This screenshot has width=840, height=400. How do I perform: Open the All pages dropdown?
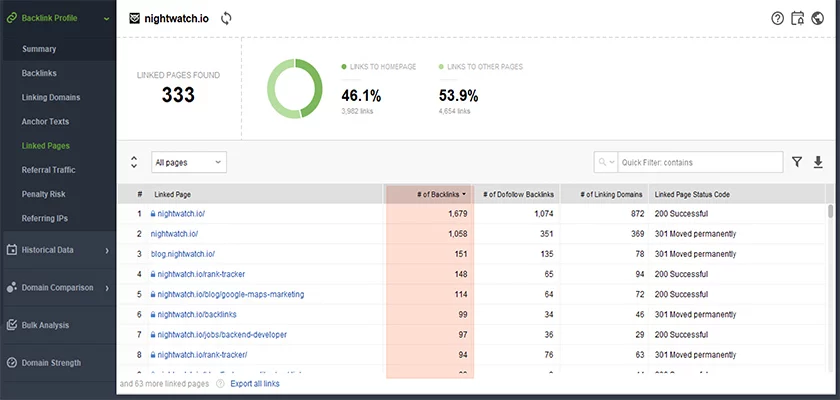189,162
